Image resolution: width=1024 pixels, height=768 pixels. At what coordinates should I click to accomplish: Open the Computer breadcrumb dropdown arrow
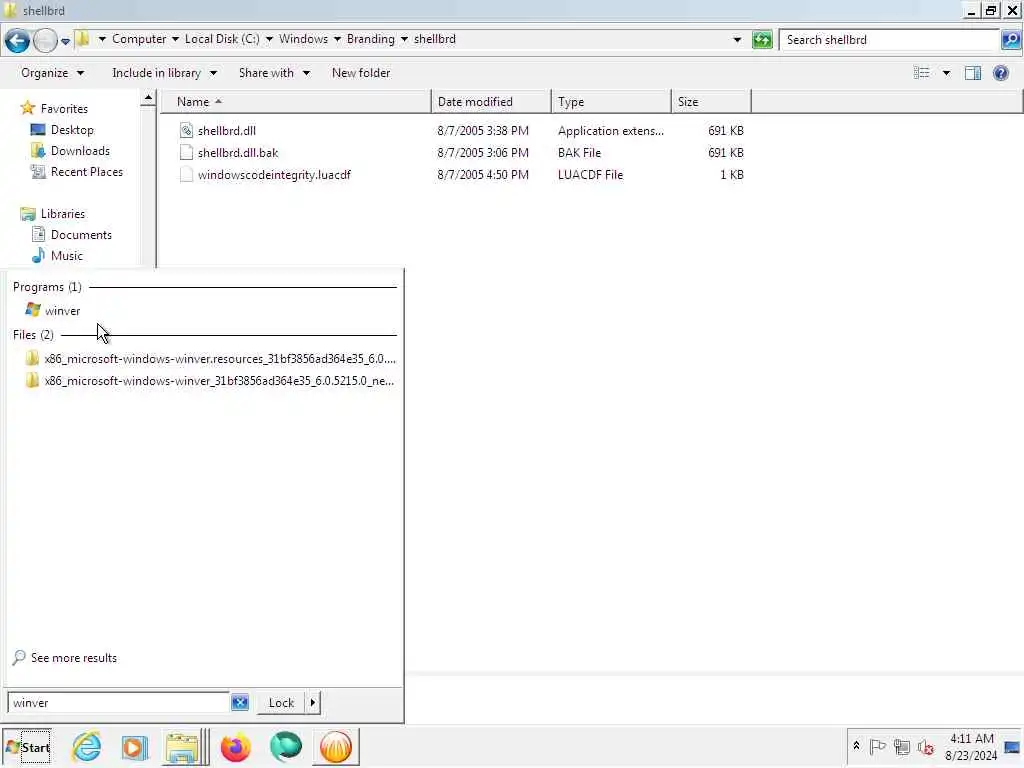click(175, 39)
